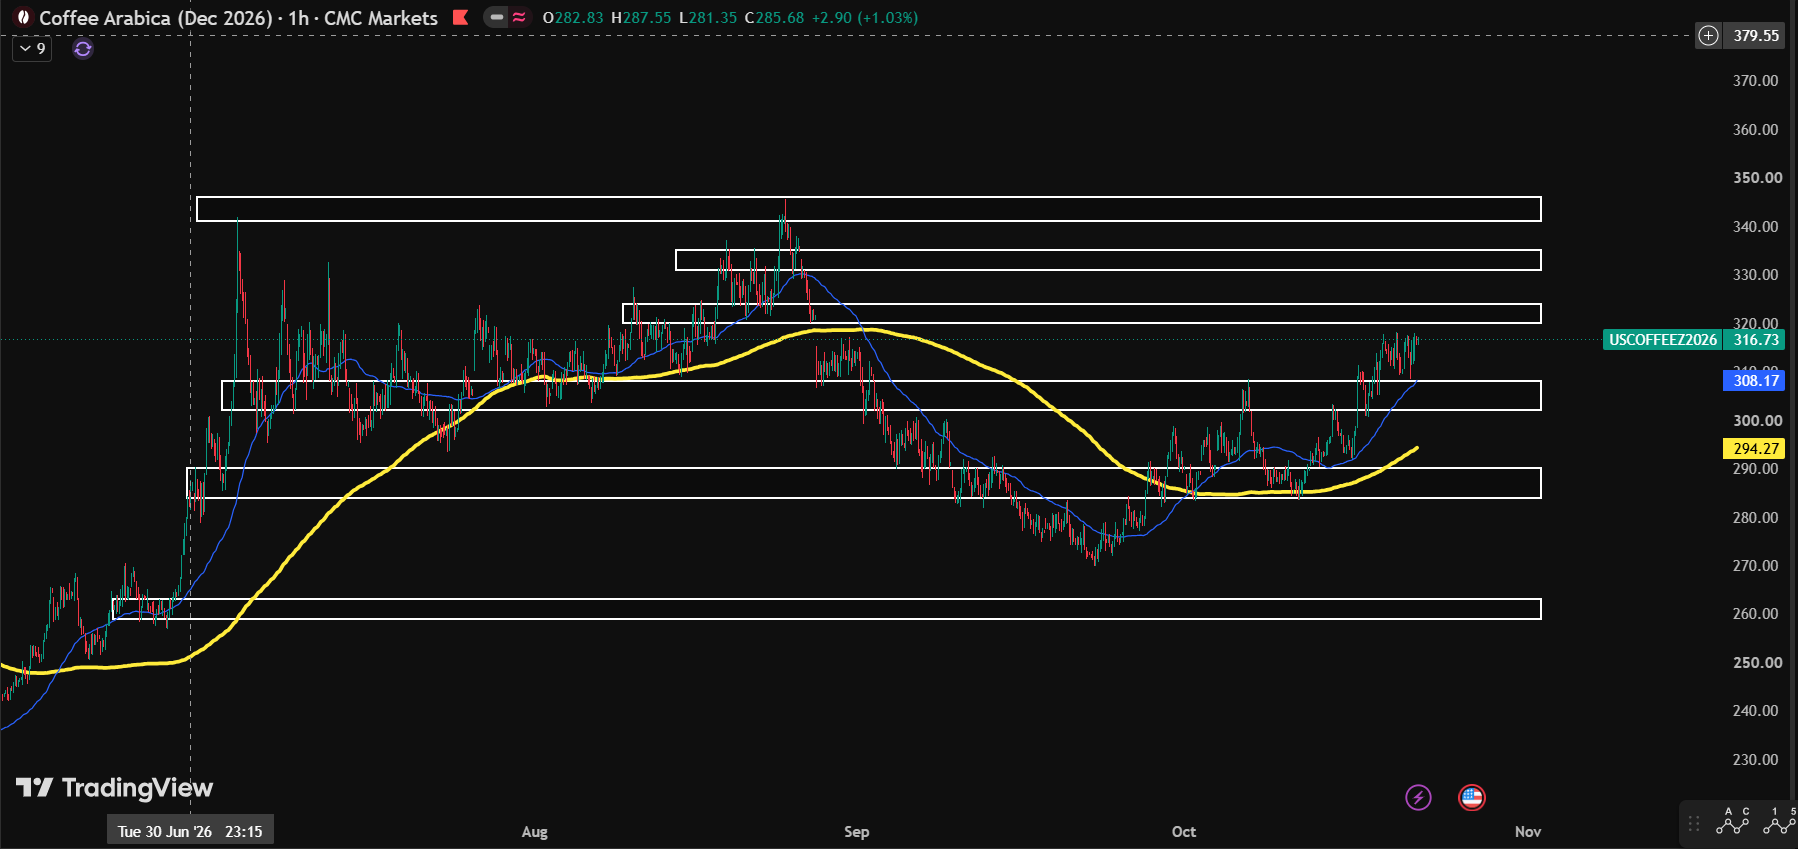Click the +2.90 (+1.03%) change value
This screenshot has height=849, width=1798.
coord(864,18)
